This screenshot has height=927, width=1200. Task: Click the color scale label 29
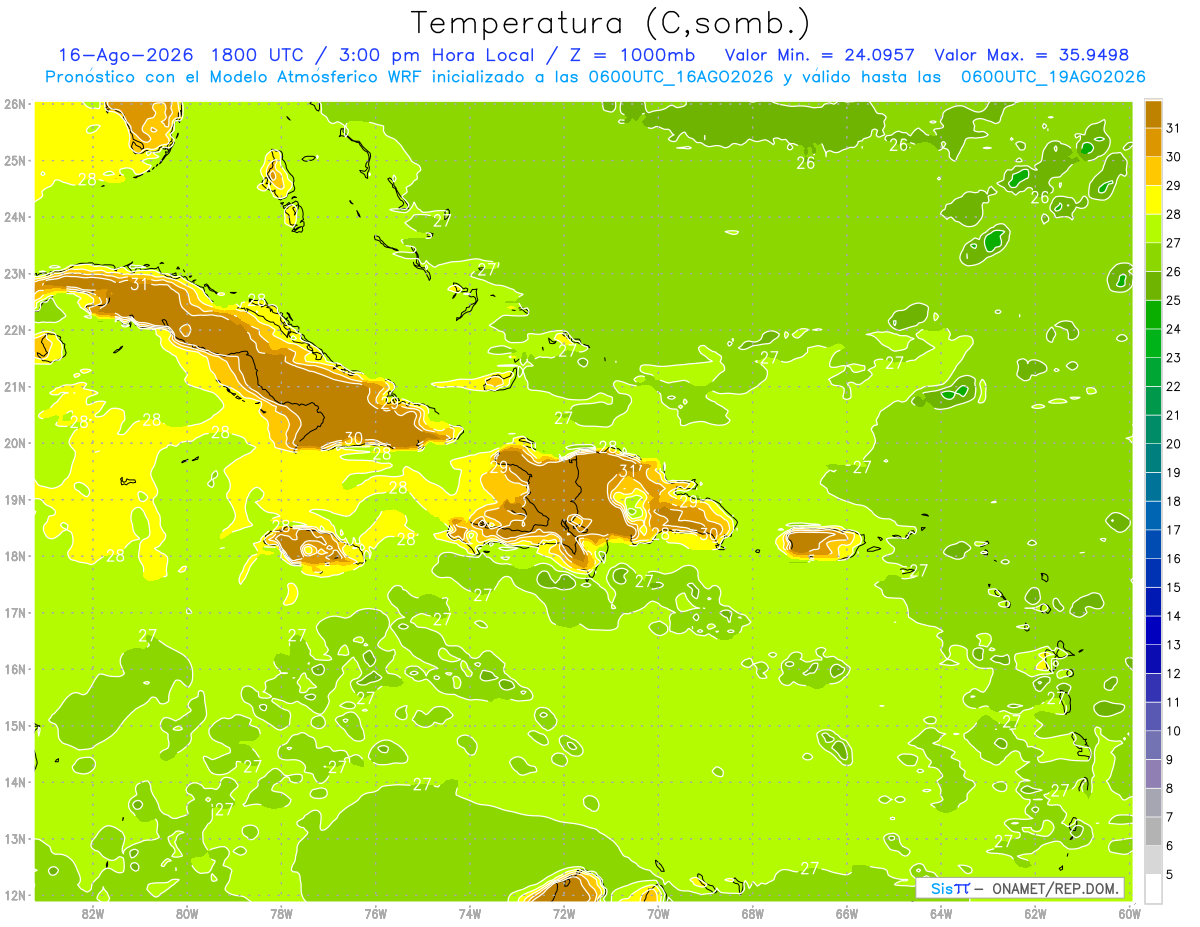coord(1174,186)
